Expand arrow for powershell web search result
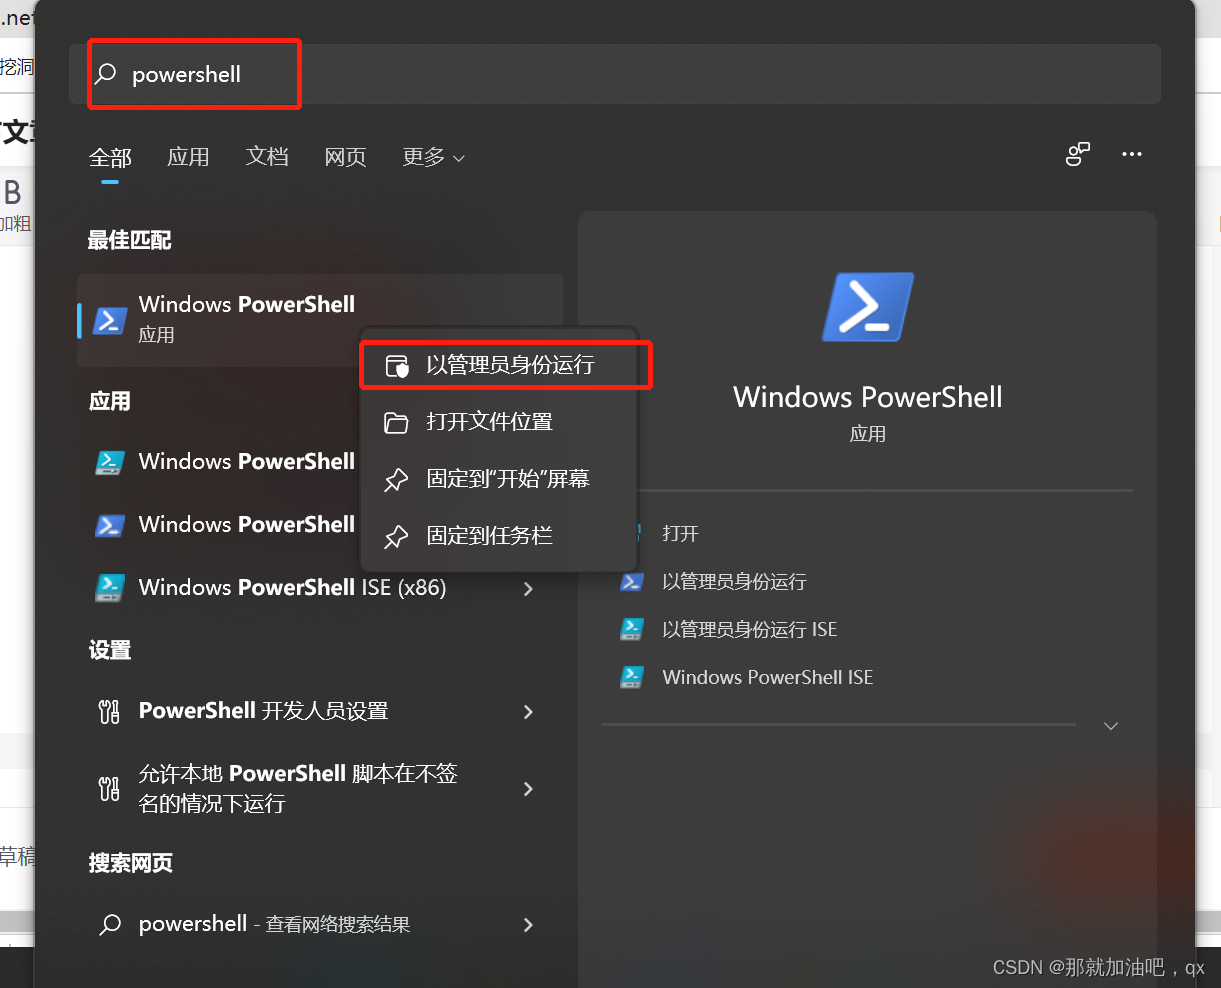 tap(528, 925)
